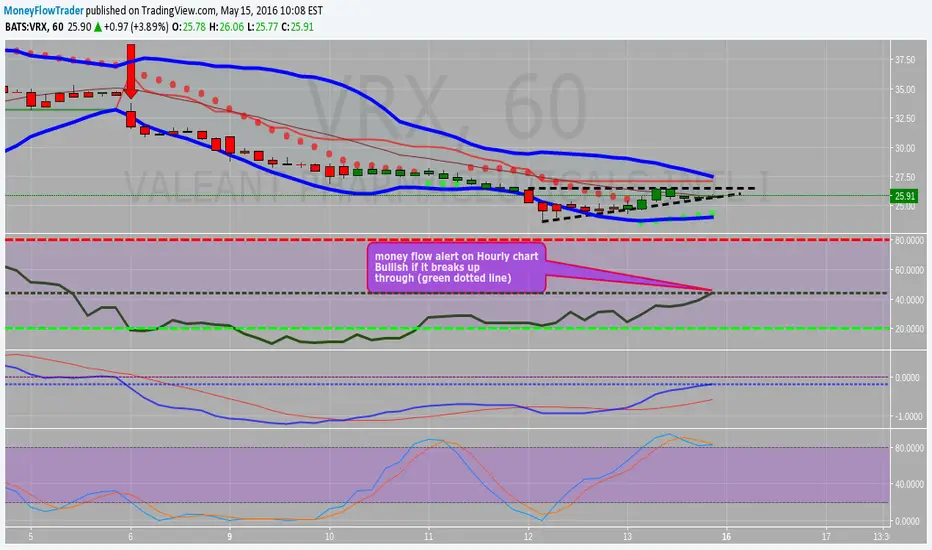Click the 27.50 price axis label

tap(905, 177)
